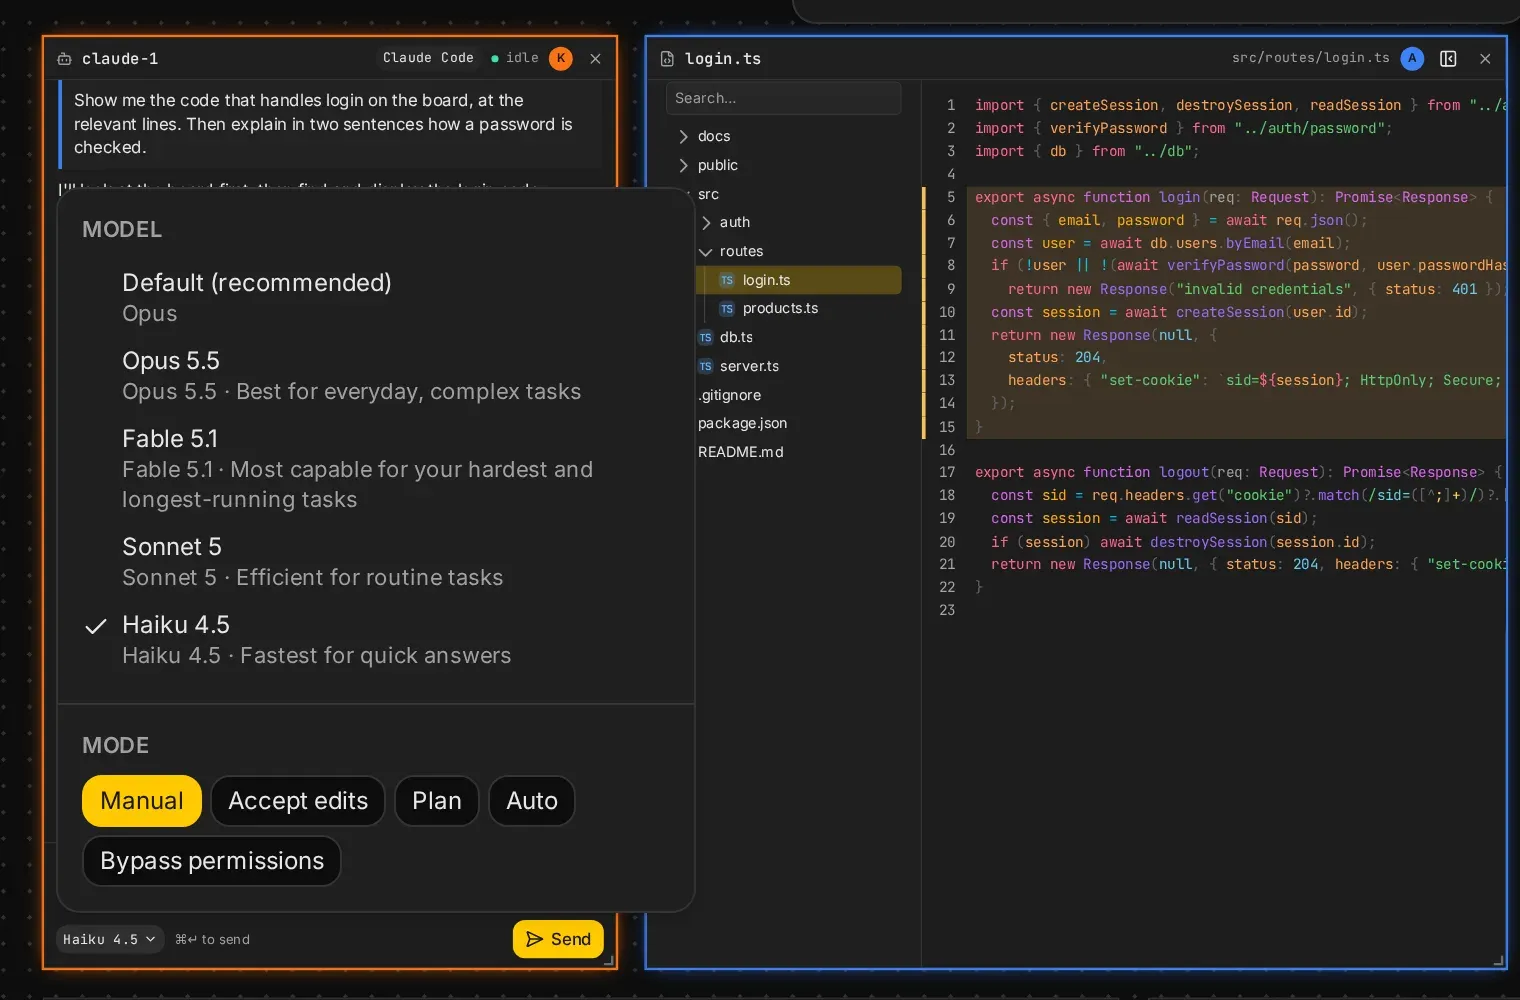This screenshot has height=1000, width=1520.
Task: Click the verifyPassword import on line 2
Action: coord(1108,128)
